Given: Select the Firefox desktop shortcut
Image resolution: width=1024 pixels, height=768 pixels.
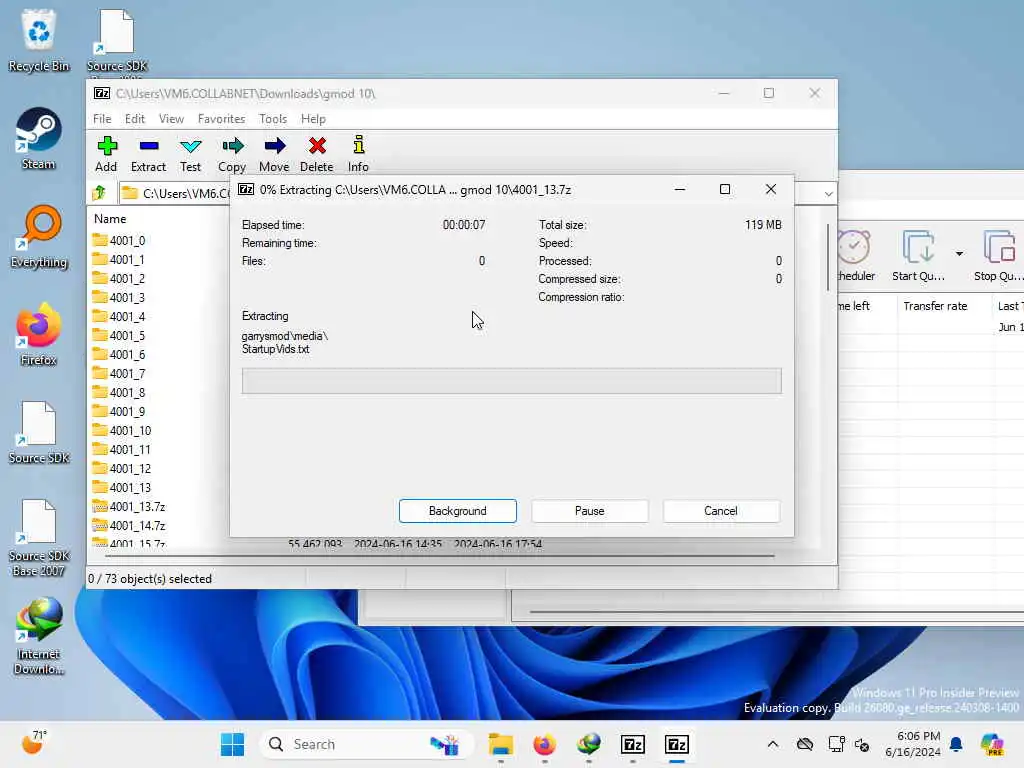Looking at the screenshot, I should 39,335.
